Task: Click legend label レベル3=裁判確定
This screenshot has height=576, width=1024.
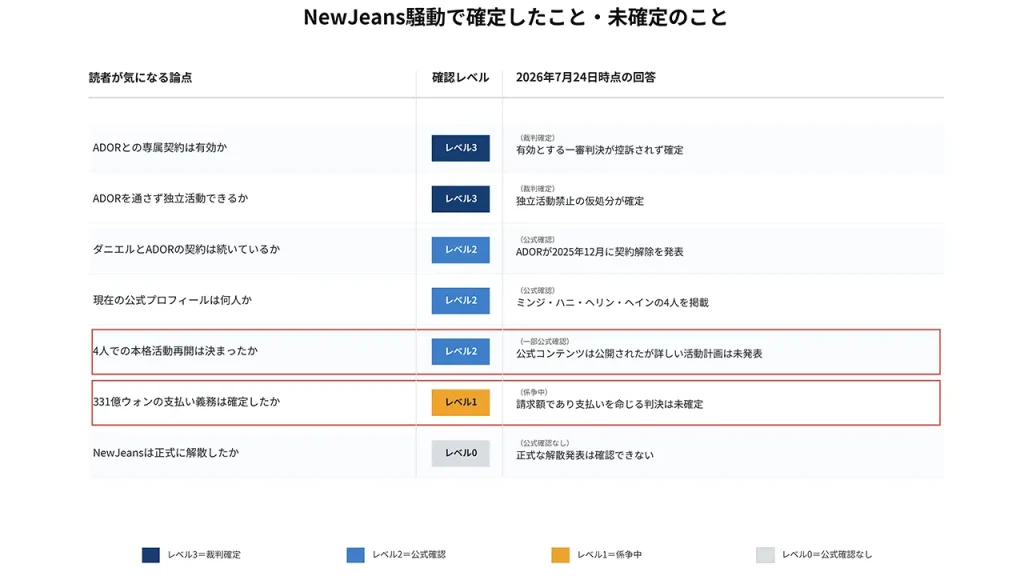Action: (x=204, y=555)
